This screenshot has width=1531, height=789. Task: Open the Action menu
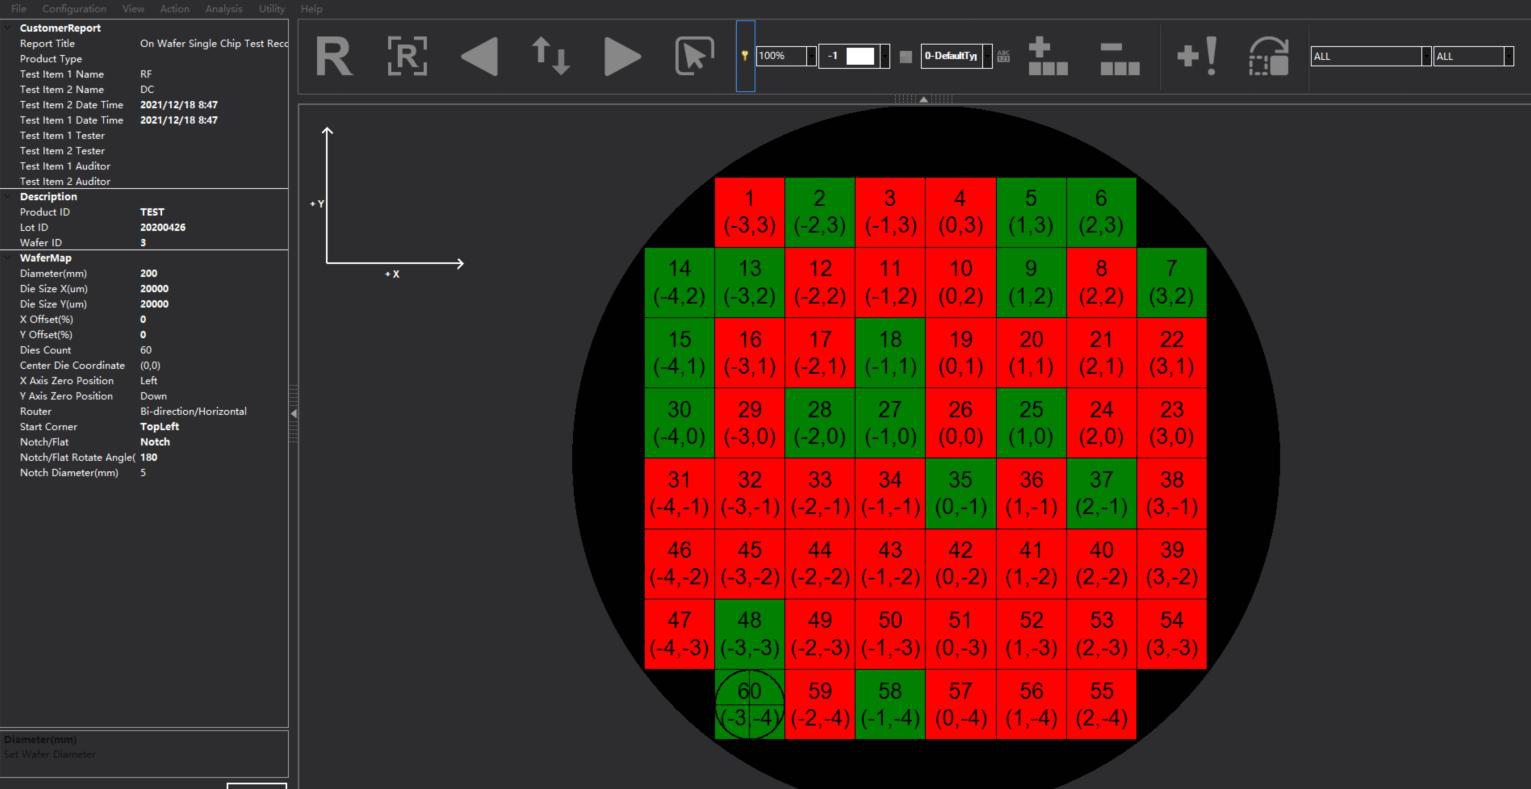(175, 9)
